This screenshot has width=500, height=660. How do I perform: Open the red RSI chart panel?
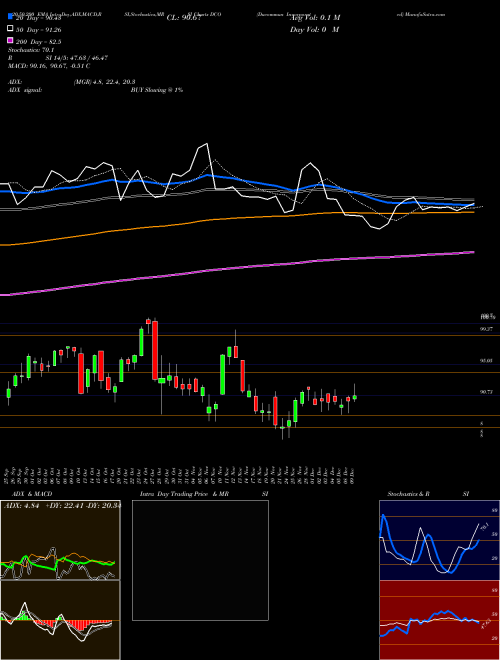coord(439,620)
